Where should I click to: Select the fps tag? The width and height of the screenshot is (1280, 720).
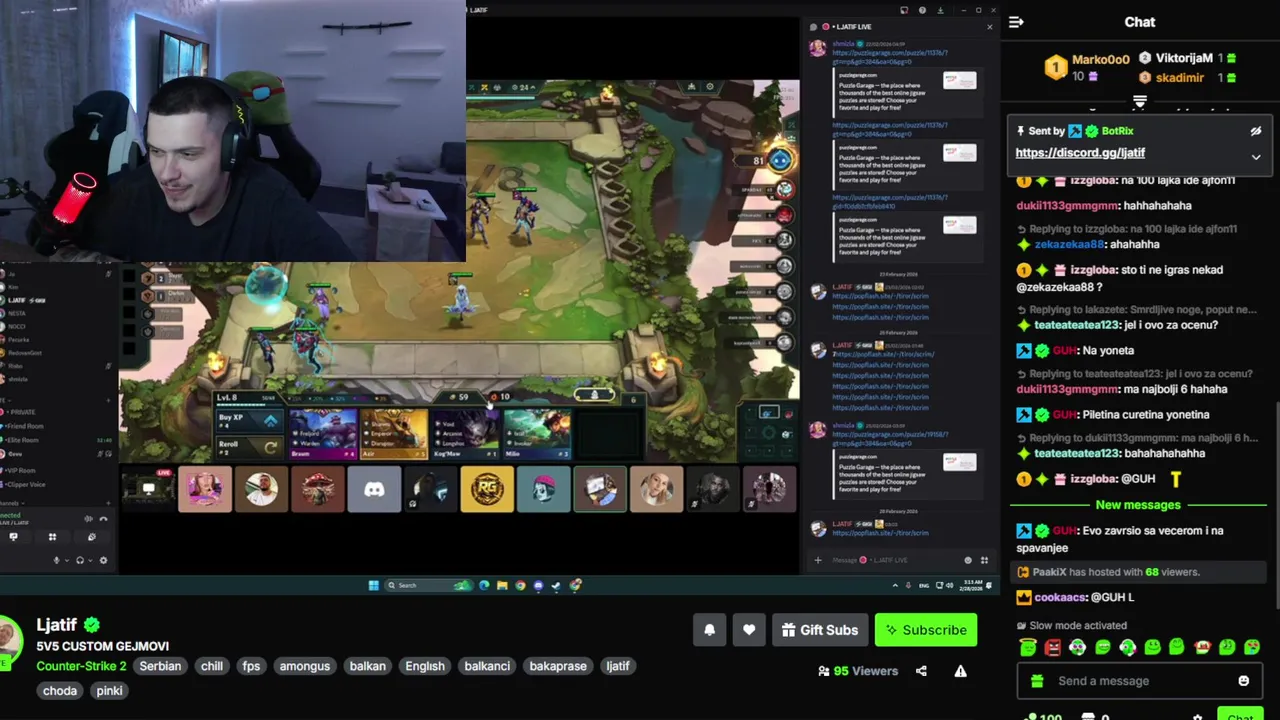pos(251,666)
